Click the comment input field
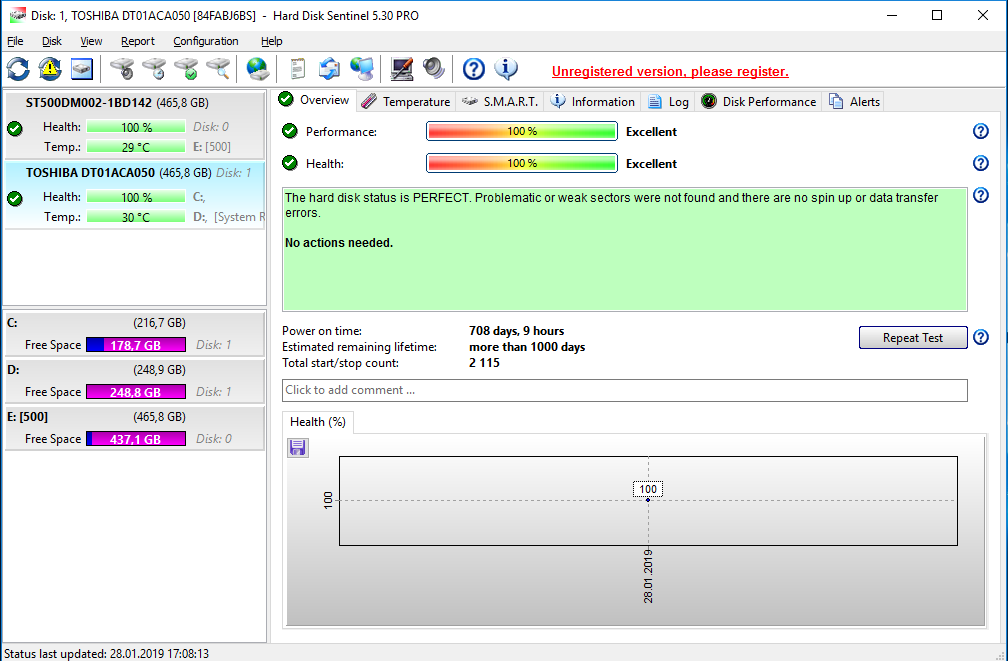 pyautogui.click(x=624, y=390)
